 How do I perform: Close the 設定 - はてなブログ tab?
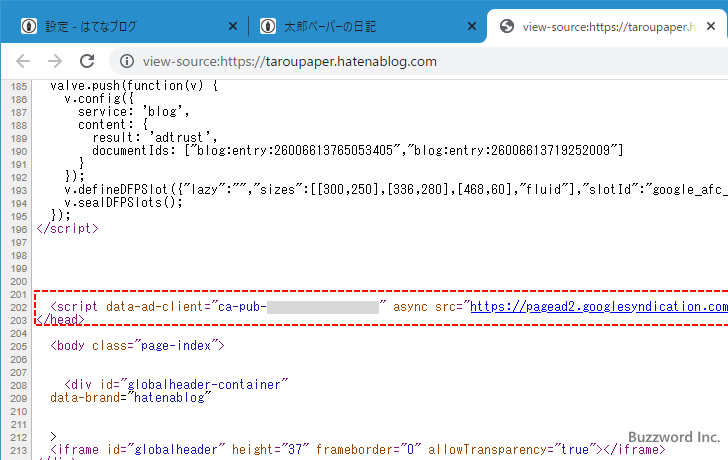233,26
